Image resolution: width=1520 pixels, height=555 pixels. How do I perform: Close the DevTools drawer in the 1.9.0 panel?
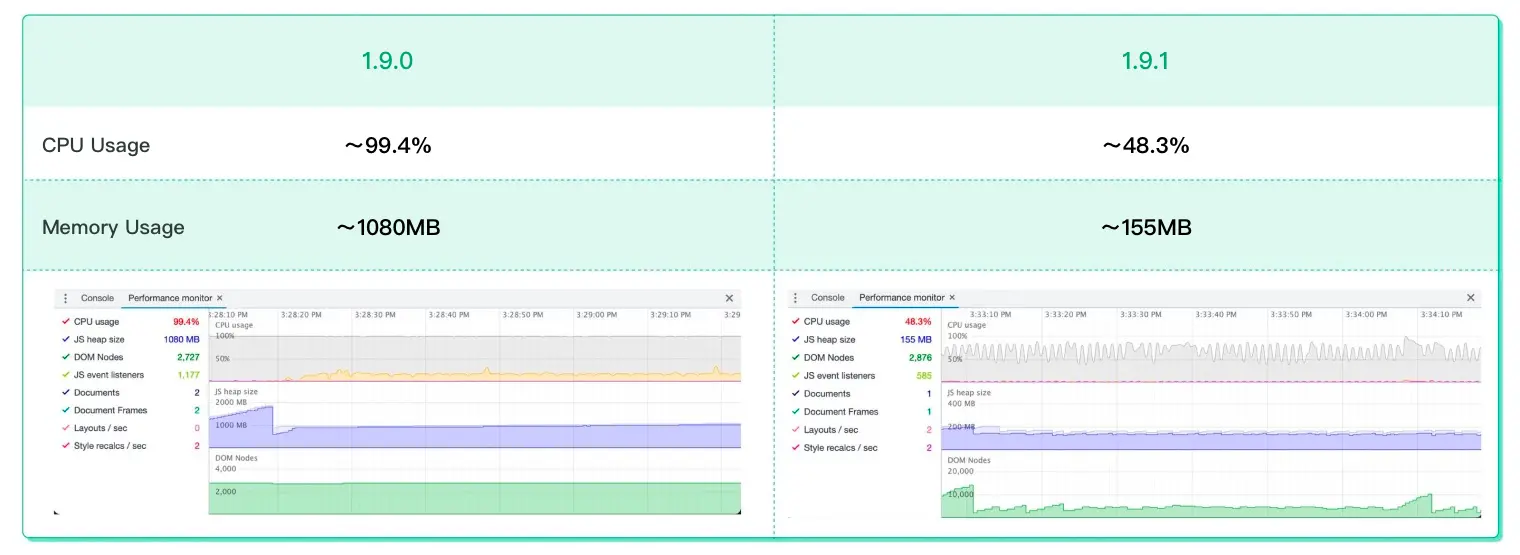pos(729,298)
